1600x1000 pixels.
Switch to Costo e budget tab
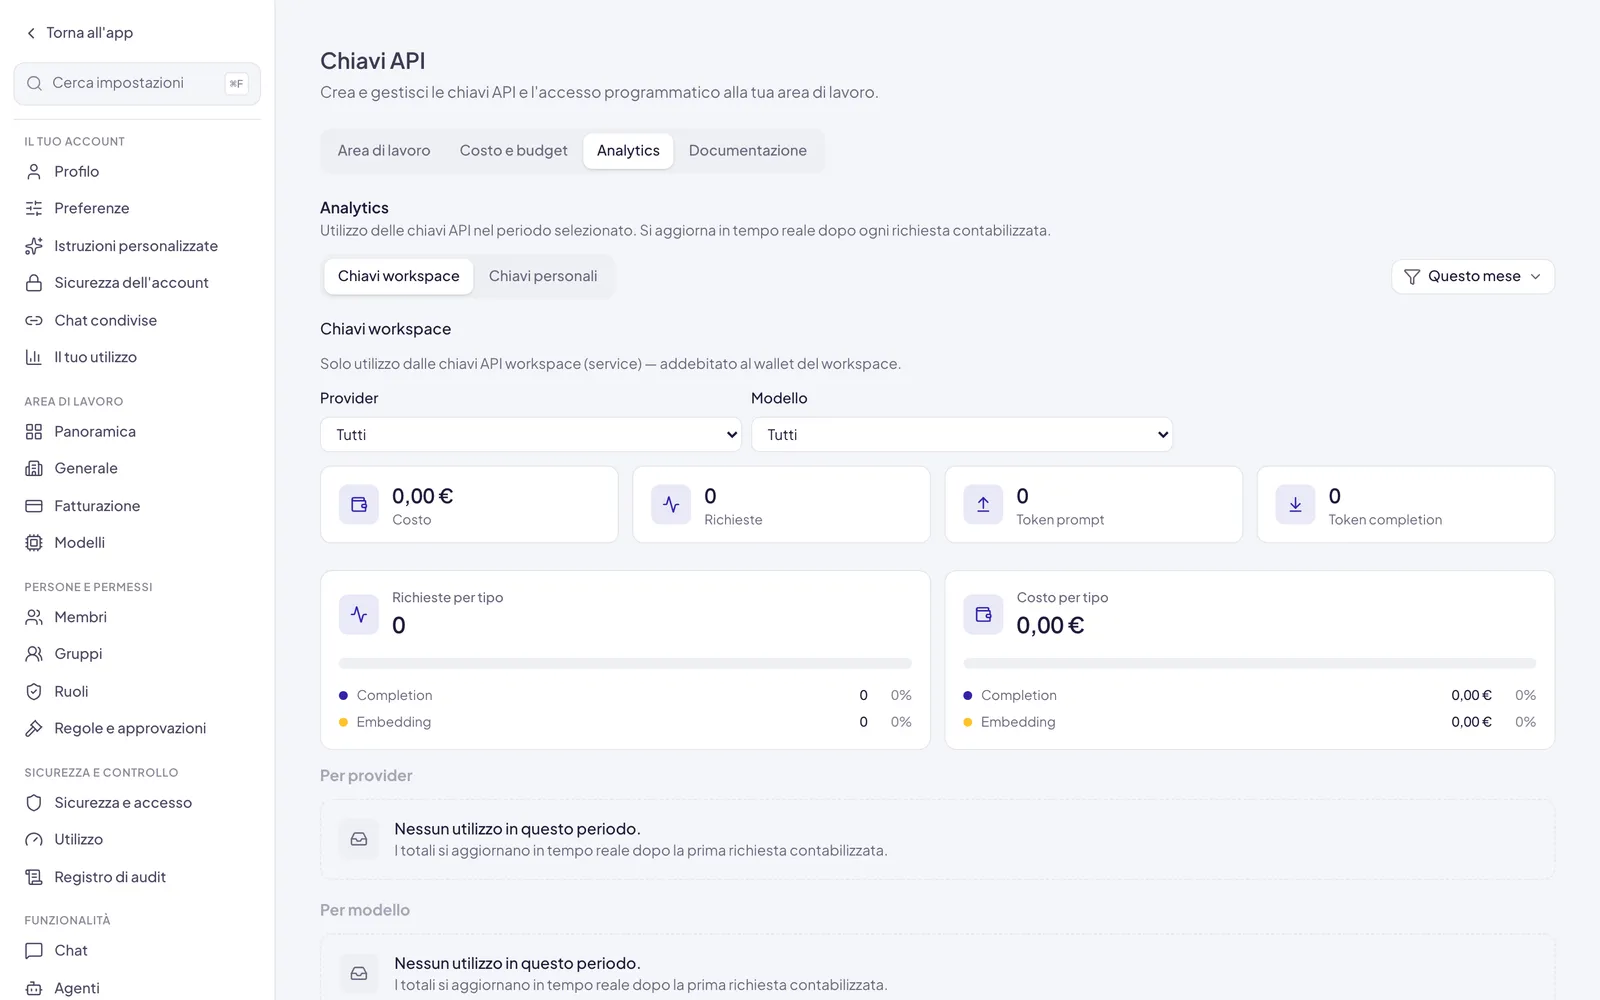(514, 151)
